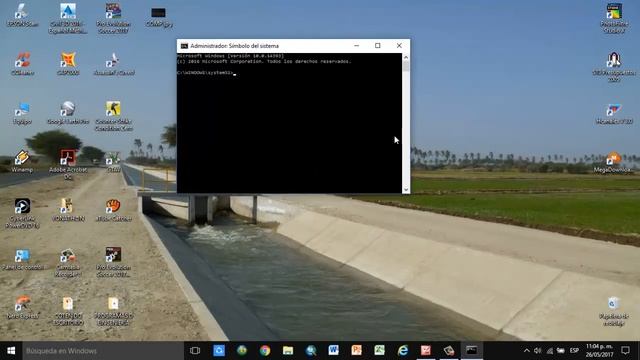Select the Equipo (This PC) desktop icon

[22, 113]
